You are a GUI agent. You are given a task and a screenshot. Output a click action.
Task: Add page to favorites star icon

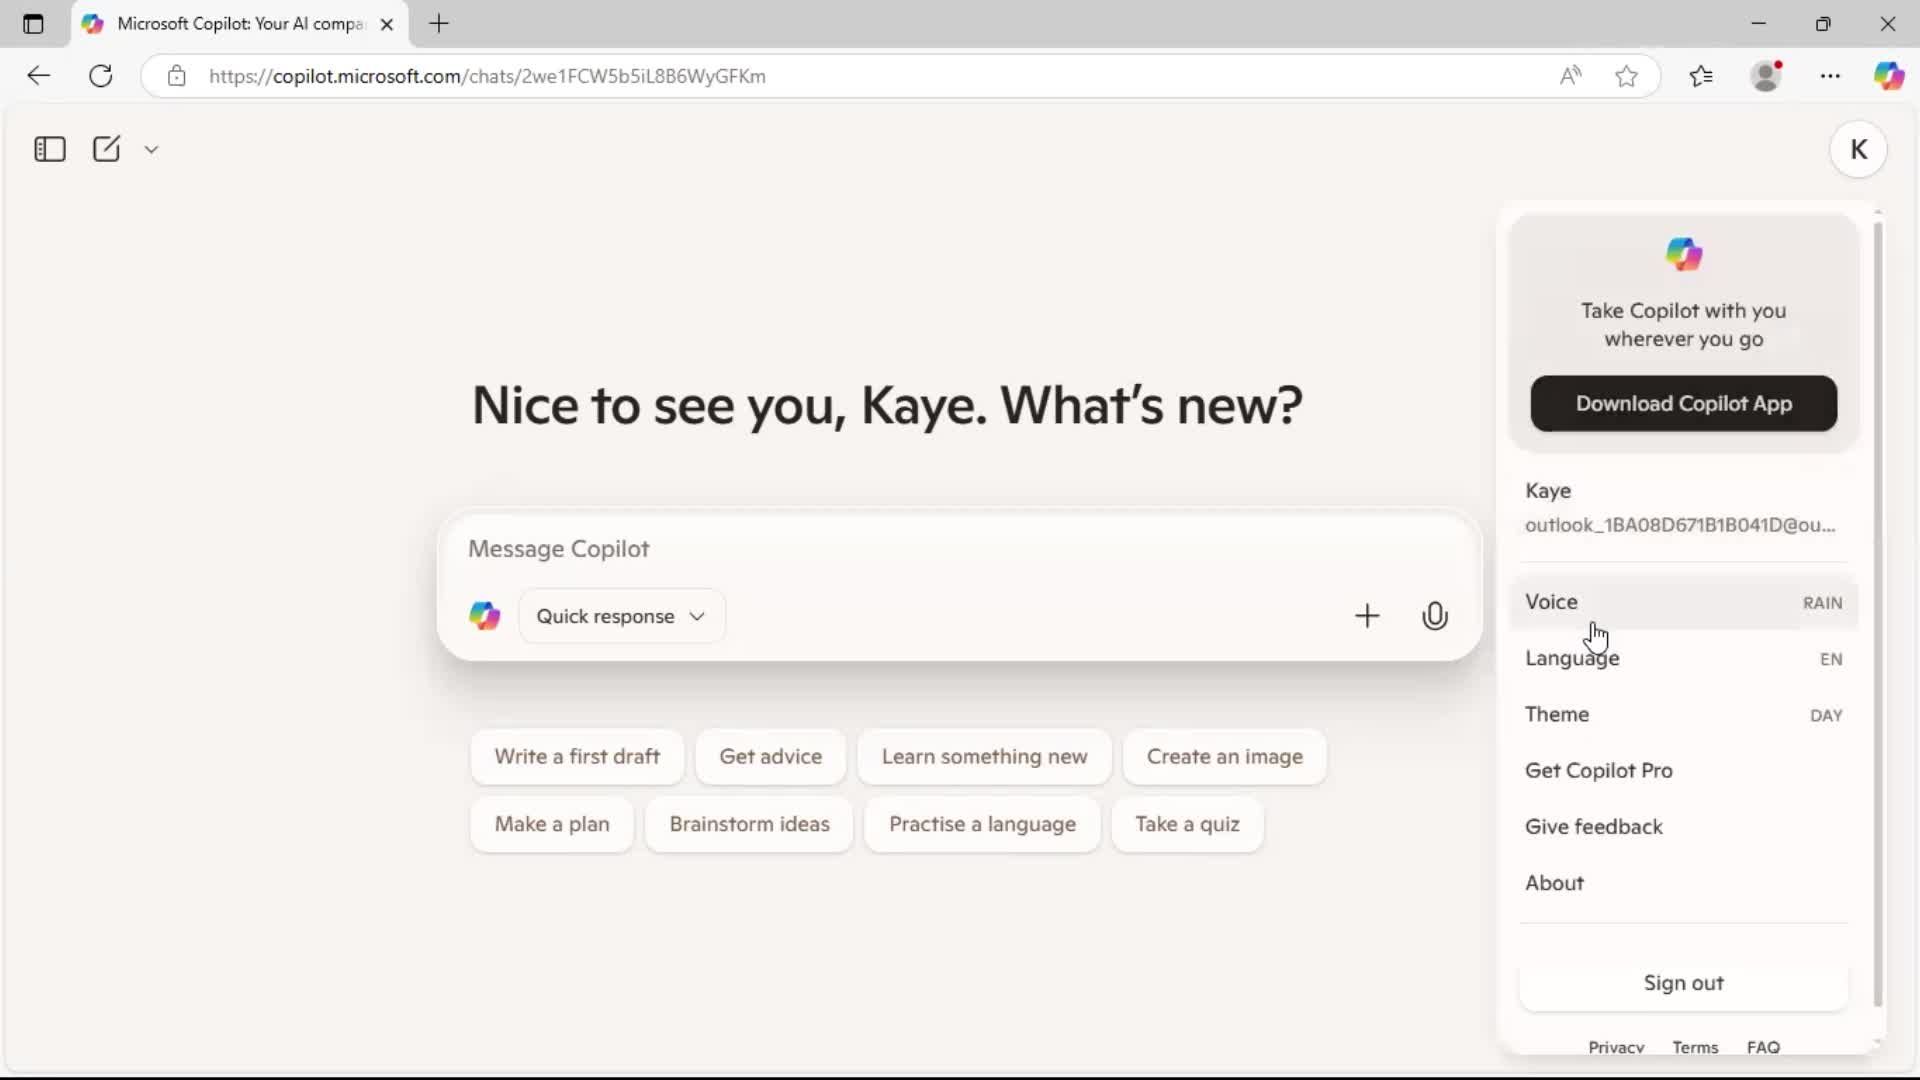(x=1626, y=76)
